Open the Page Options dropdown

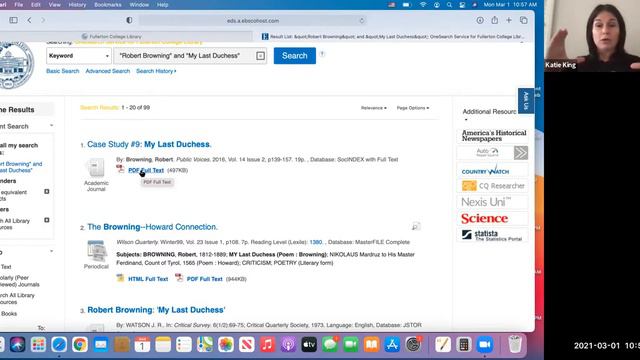pyautogui.click(x=413, y=108)
